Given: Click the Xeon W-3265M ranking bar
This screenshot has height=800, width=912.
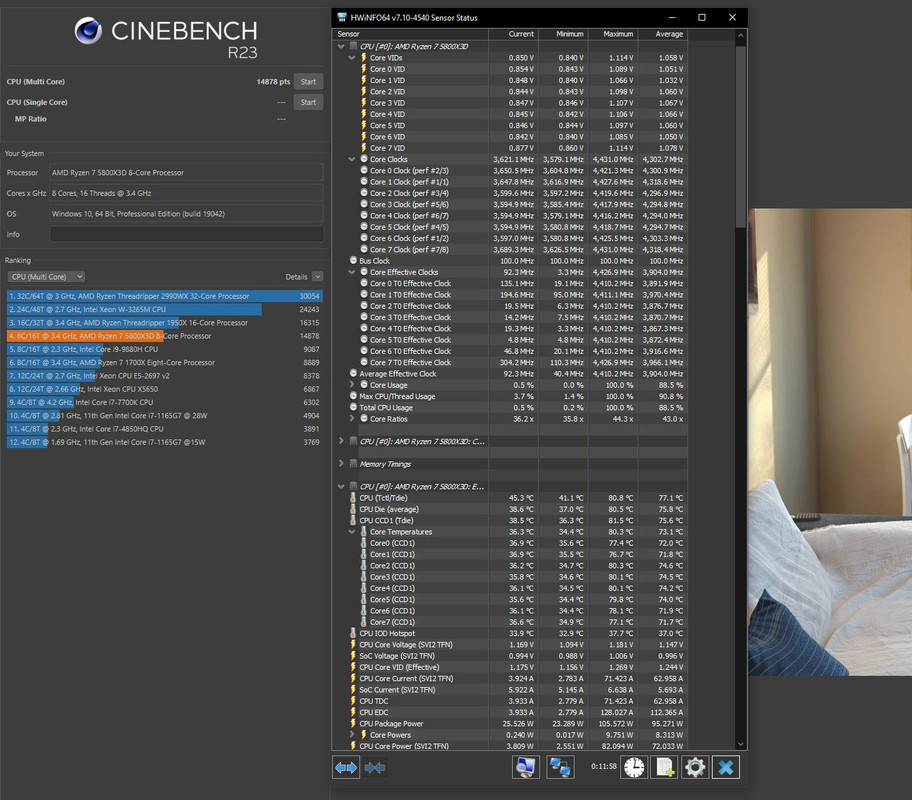Looking at the screenshot, I should tap(134, 310).
